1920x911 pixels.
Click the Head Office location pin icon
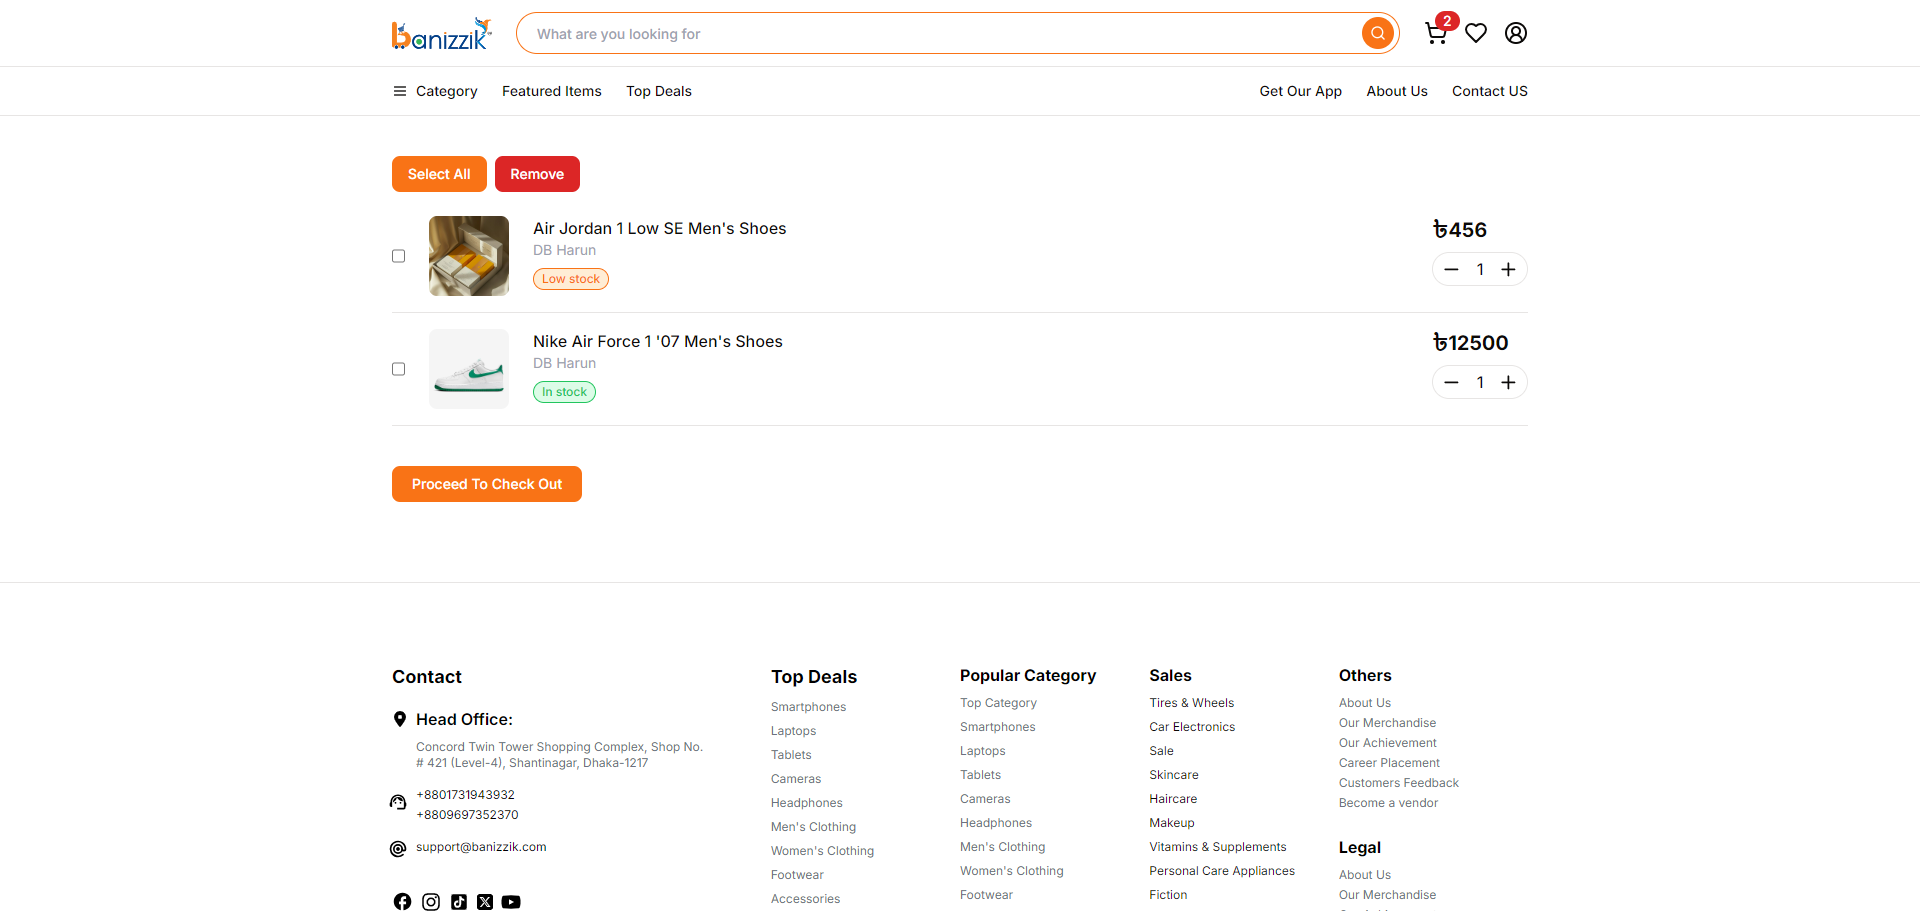(400, 719)
